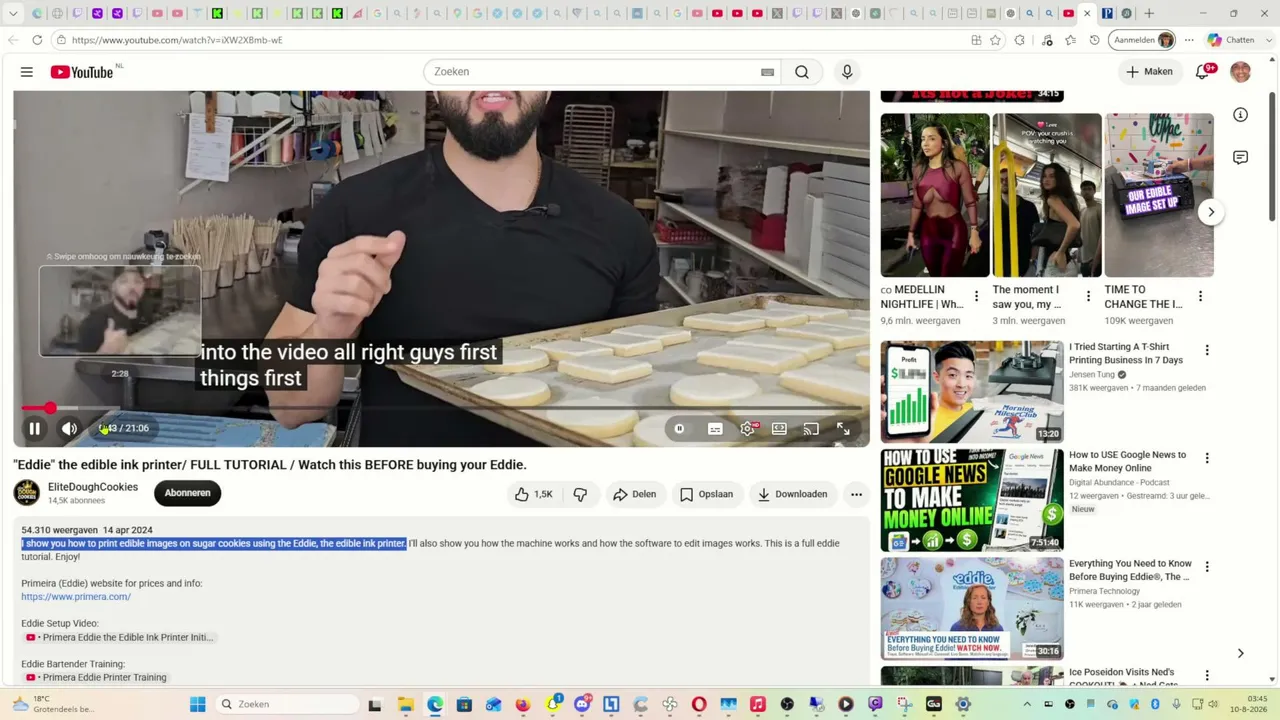Open the browser extensions puzzle icon
Viewport: 1280px width, 720px height.
(x=1019, y=40)
